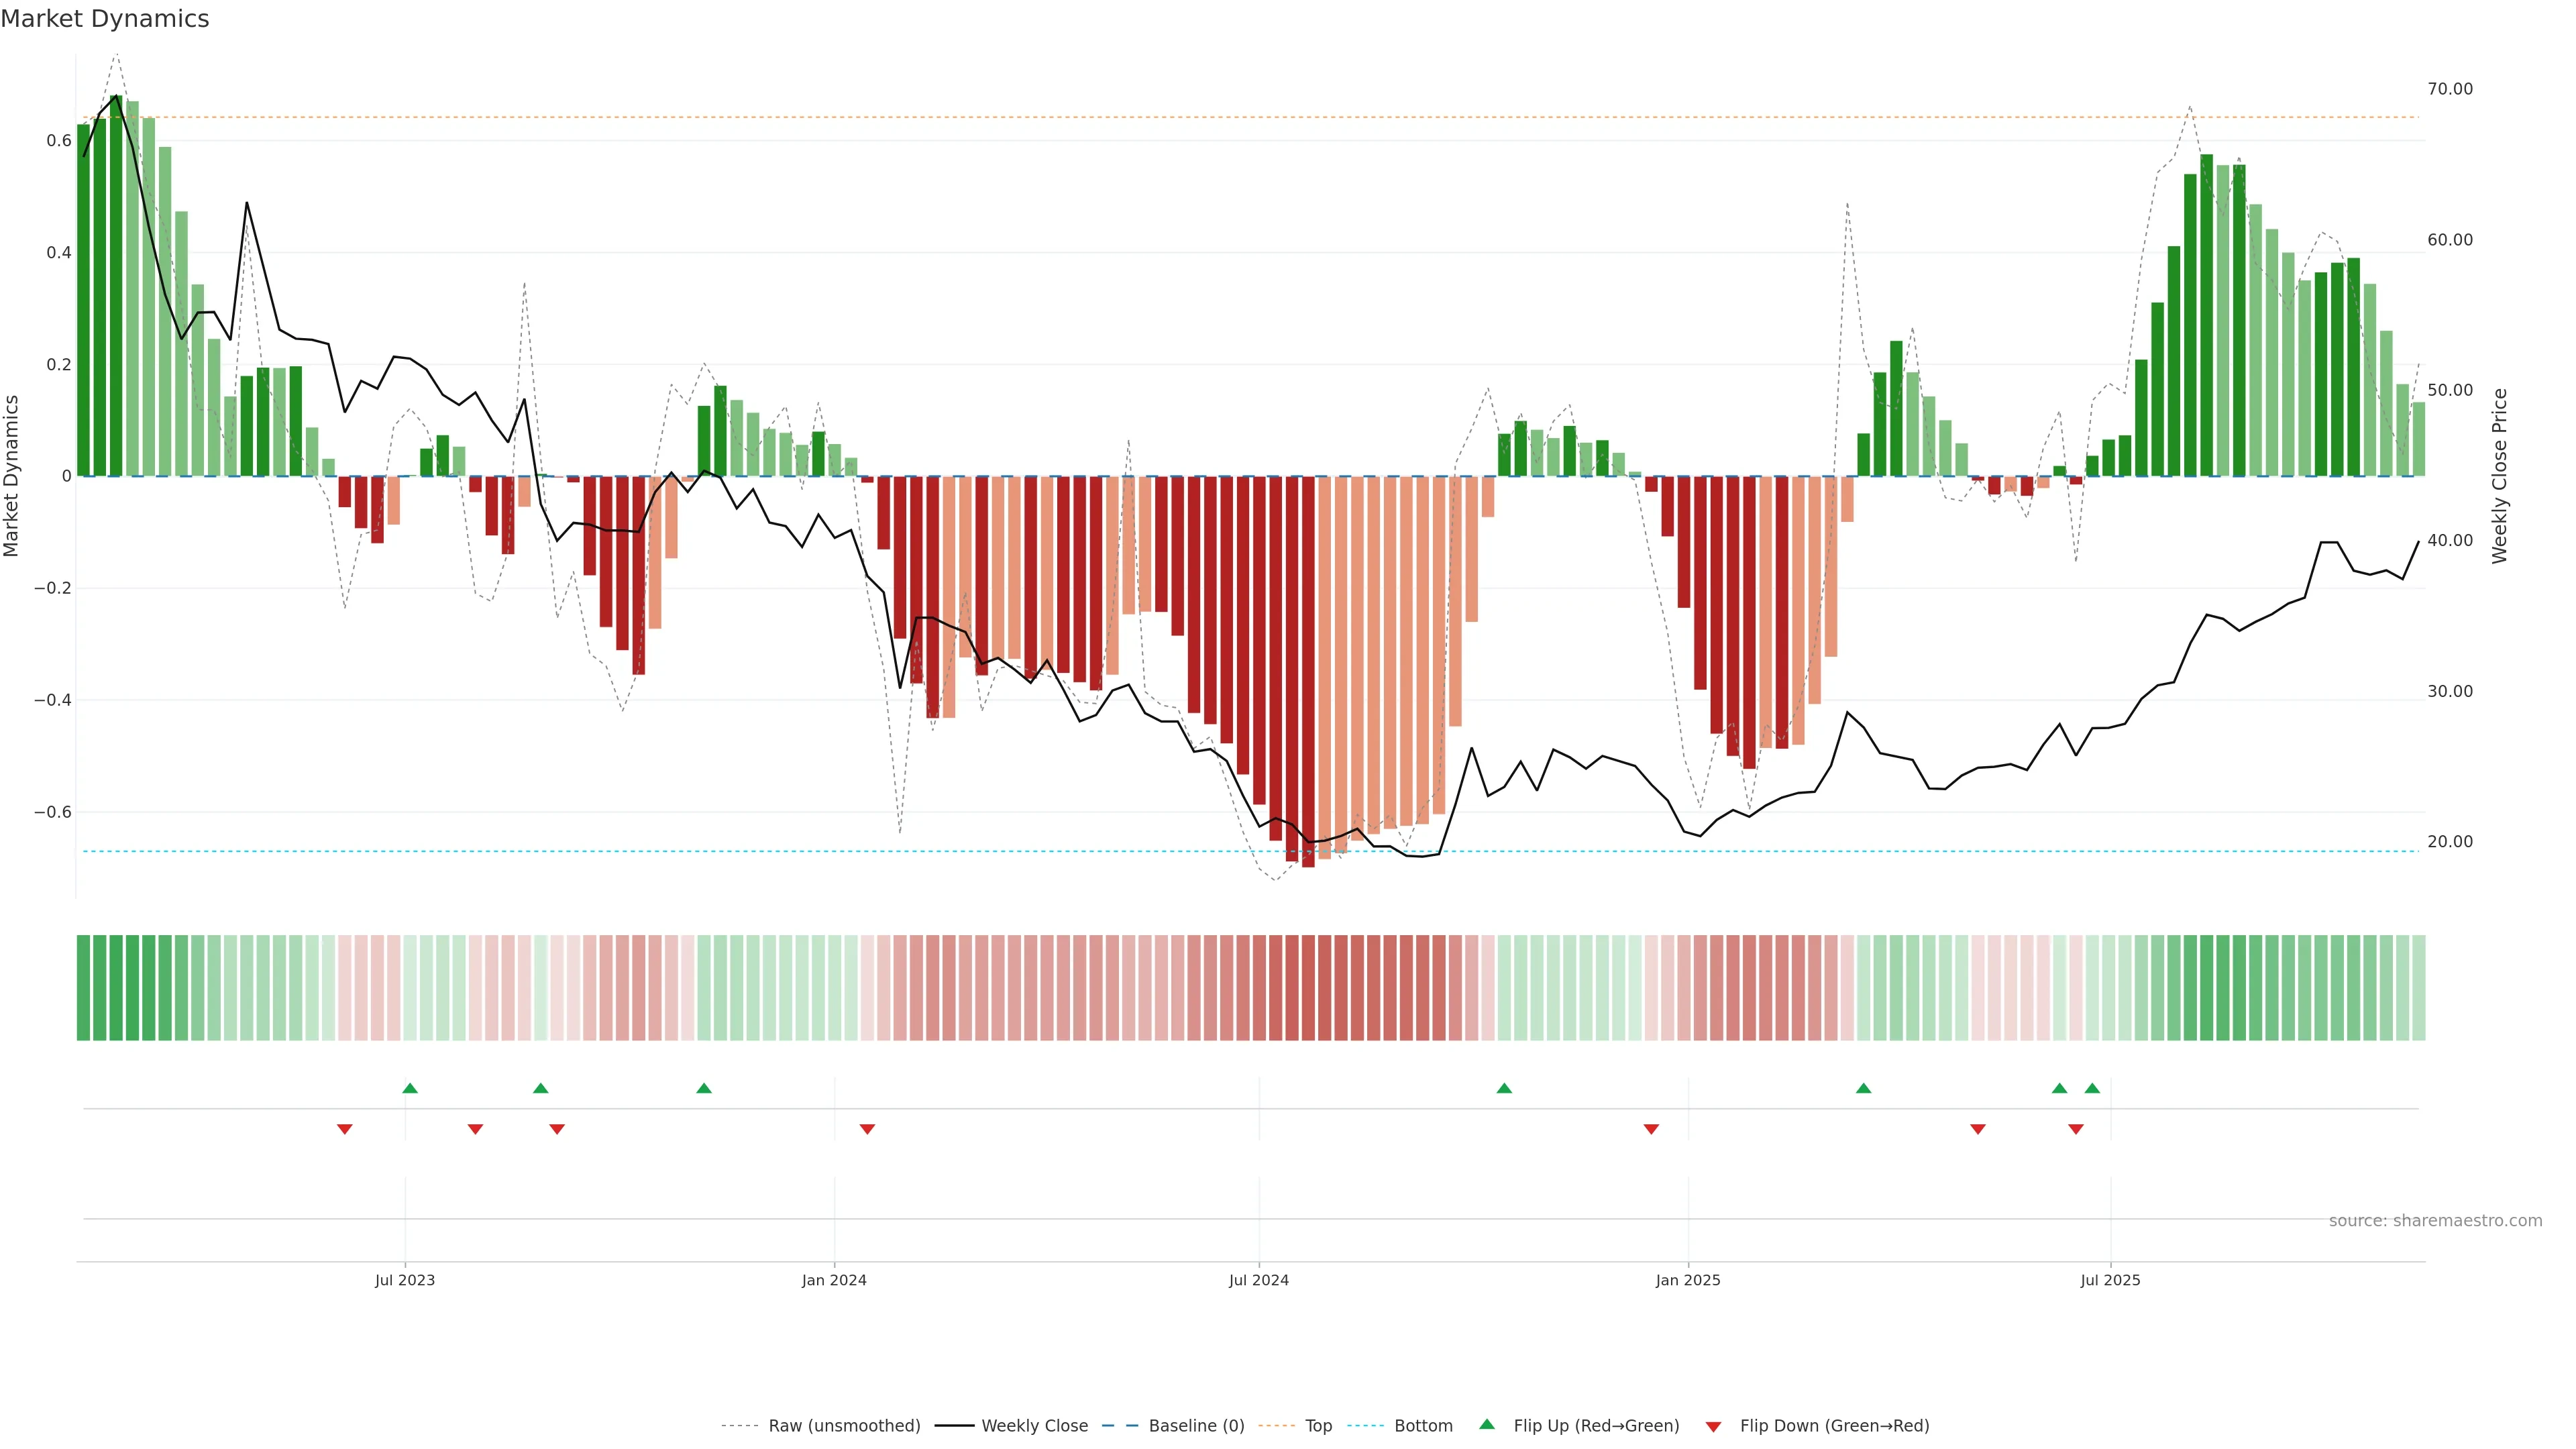Click the first red flip-down triangle marker
Image resolution: width=2576 pixels, height=1449 pixels.
pyautogui.click(x=345, y=1129)
